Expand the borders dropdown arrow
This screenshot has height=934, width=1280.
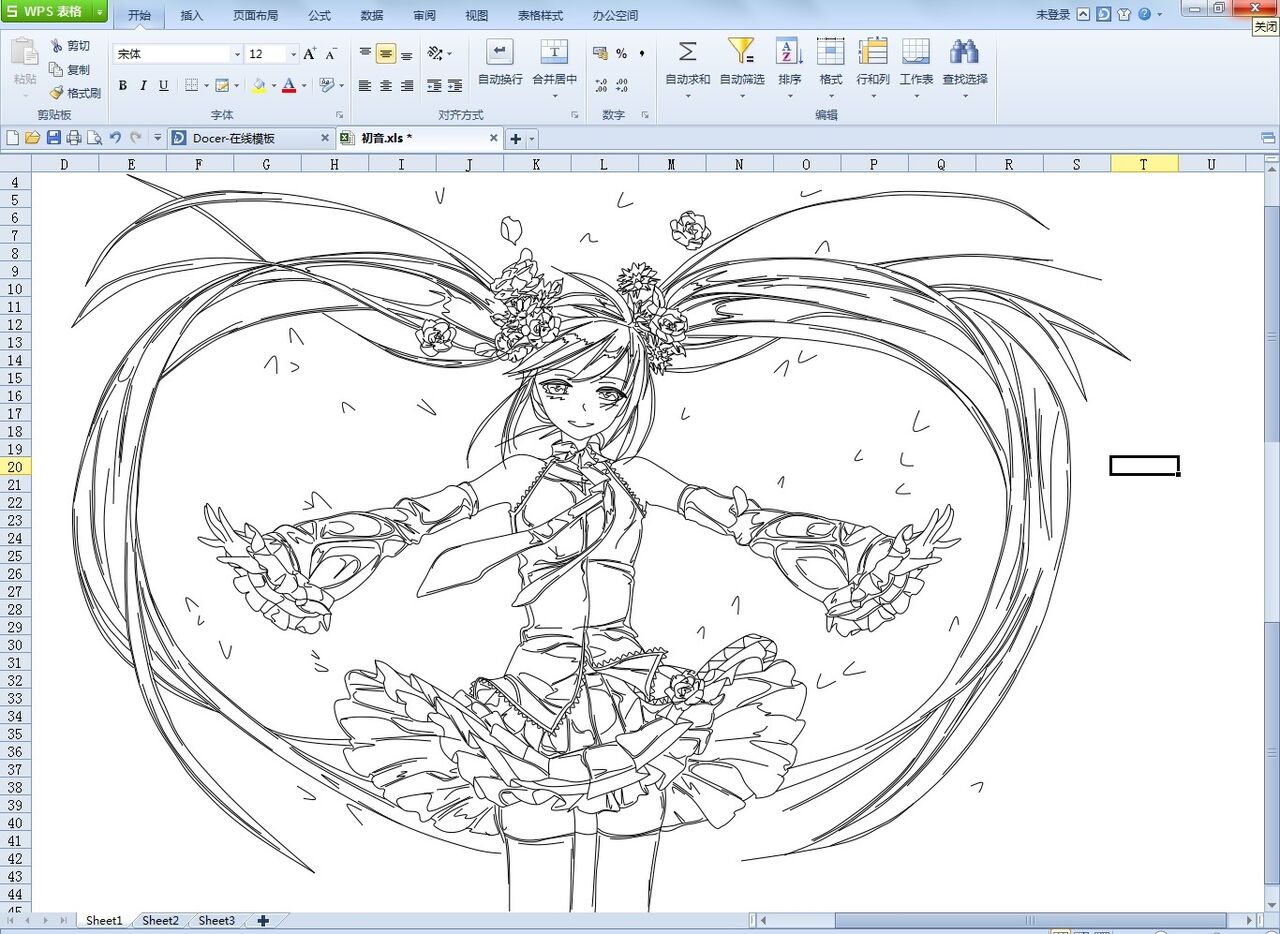[x=205, y=86]
